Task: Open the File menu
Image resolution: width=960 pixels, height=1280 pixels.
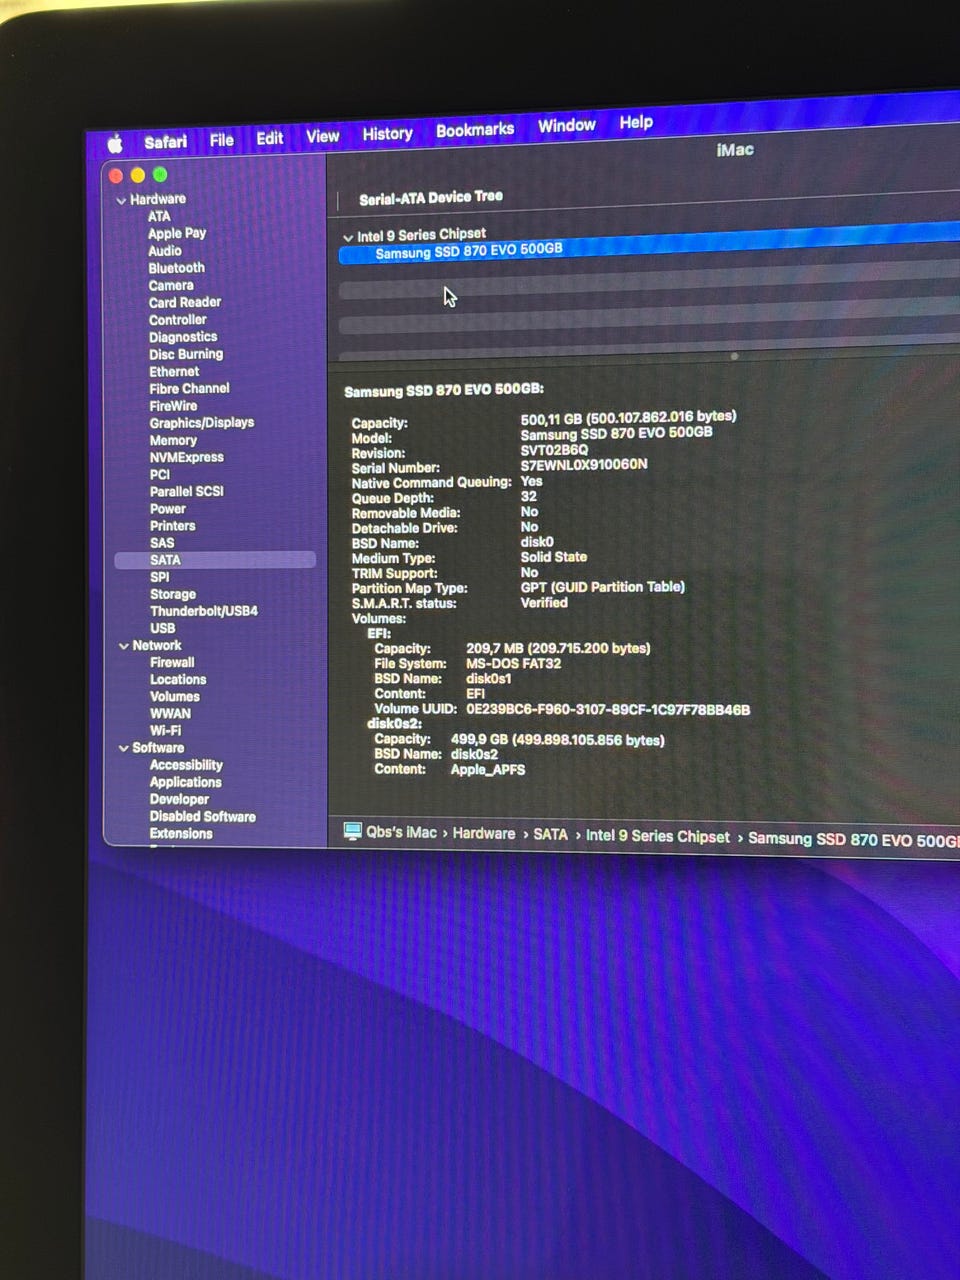Action: [x=222, y=140]
